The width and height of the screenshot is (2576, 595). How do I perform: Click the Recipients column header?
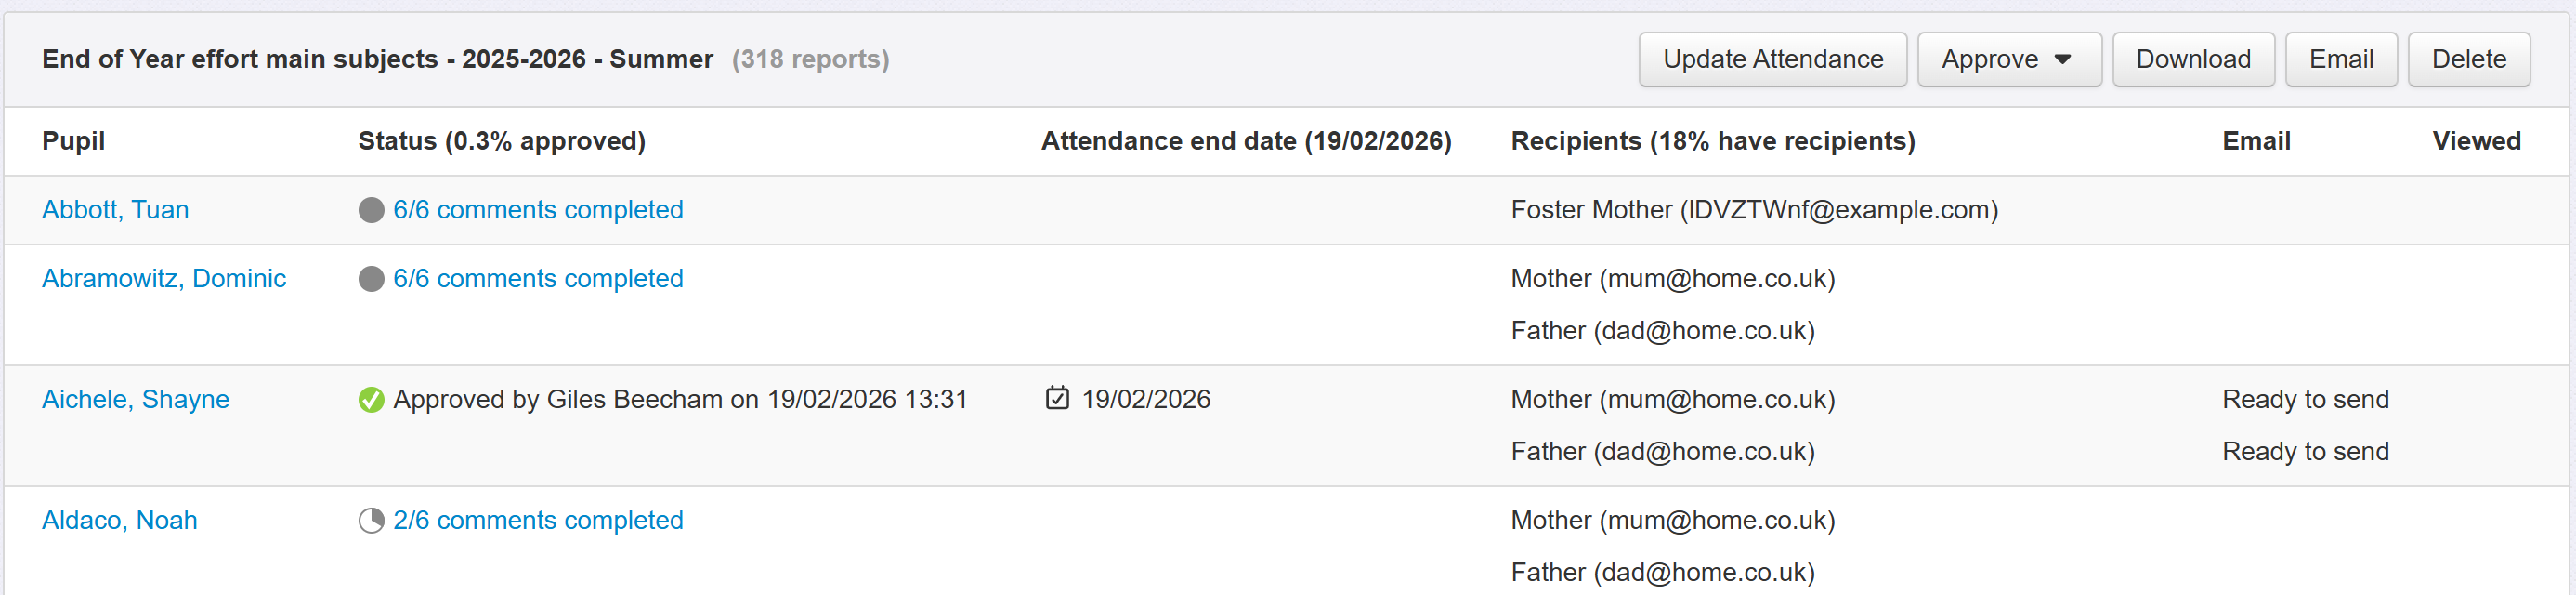tap(1712, 142)
